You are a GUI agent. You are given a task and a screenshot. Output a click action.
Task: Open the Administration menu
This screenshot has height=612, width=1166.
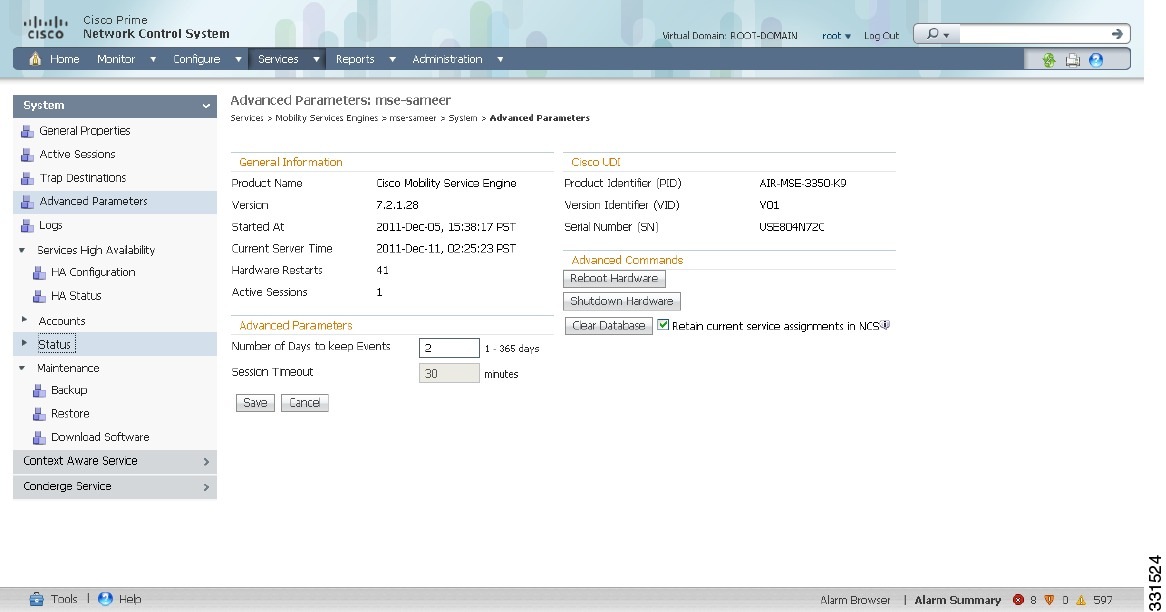click(x=447, y=59)
